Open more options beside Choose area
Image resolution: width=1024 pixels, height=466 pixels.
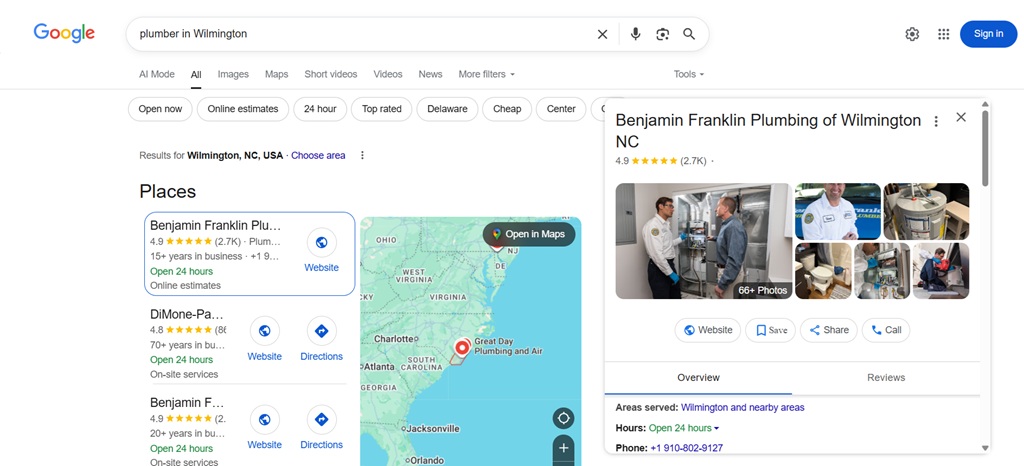tap(362, 155)
